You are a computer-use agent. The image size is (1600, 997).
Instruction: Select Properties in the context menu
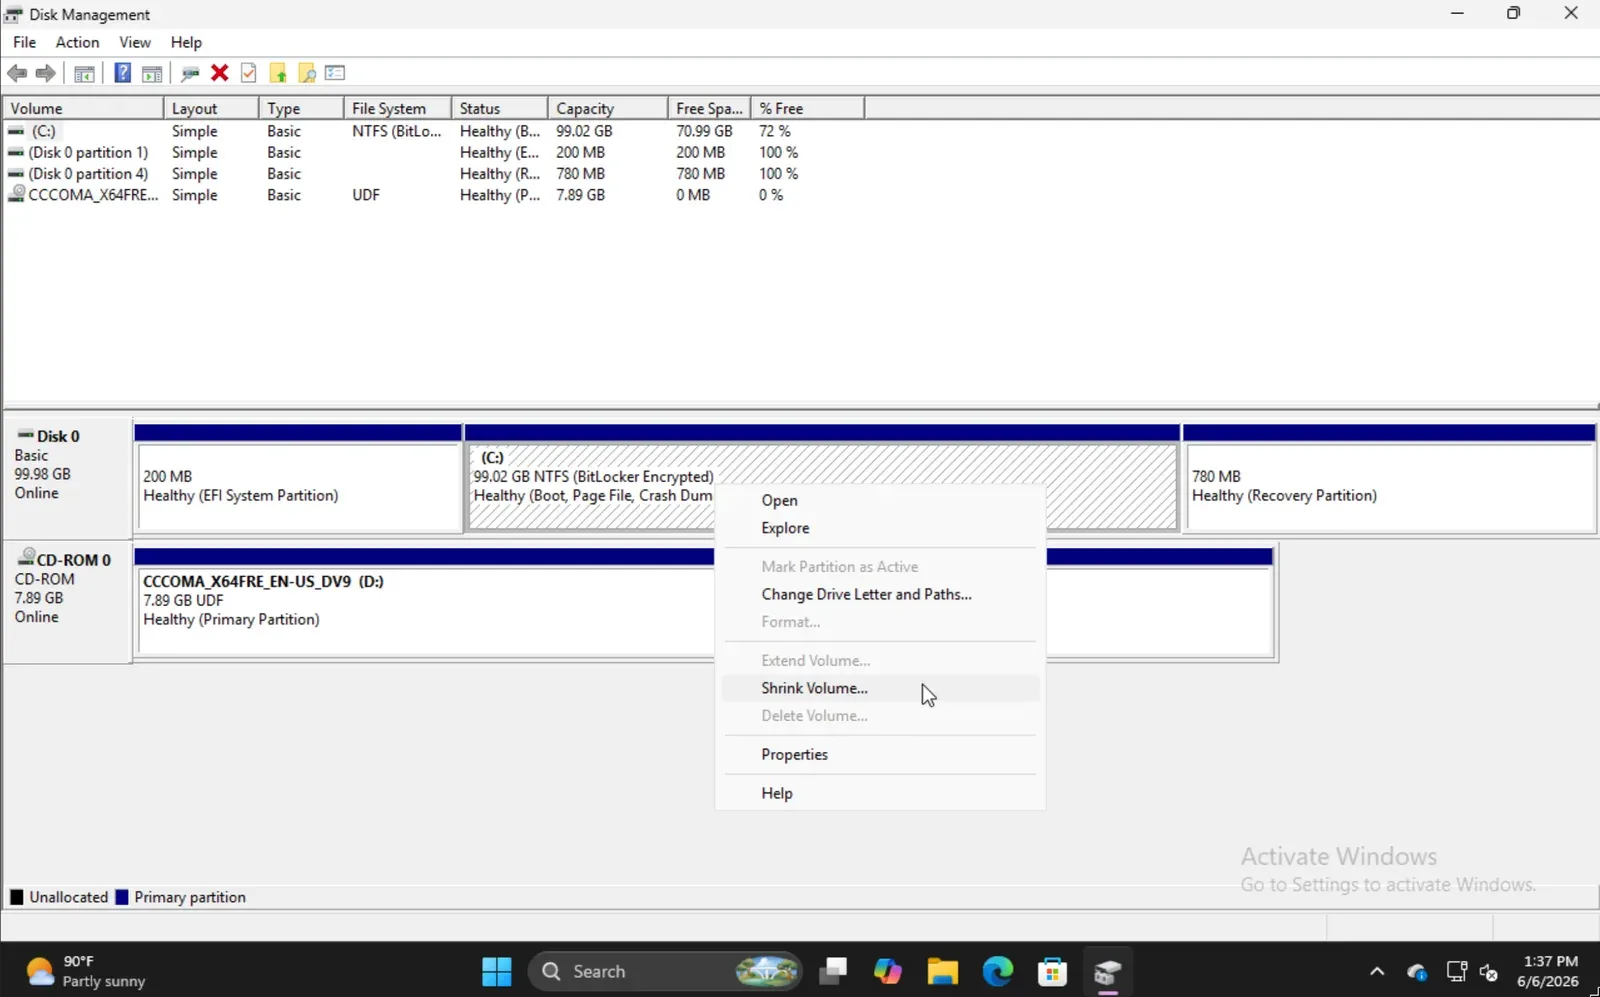tap(880, 754)
